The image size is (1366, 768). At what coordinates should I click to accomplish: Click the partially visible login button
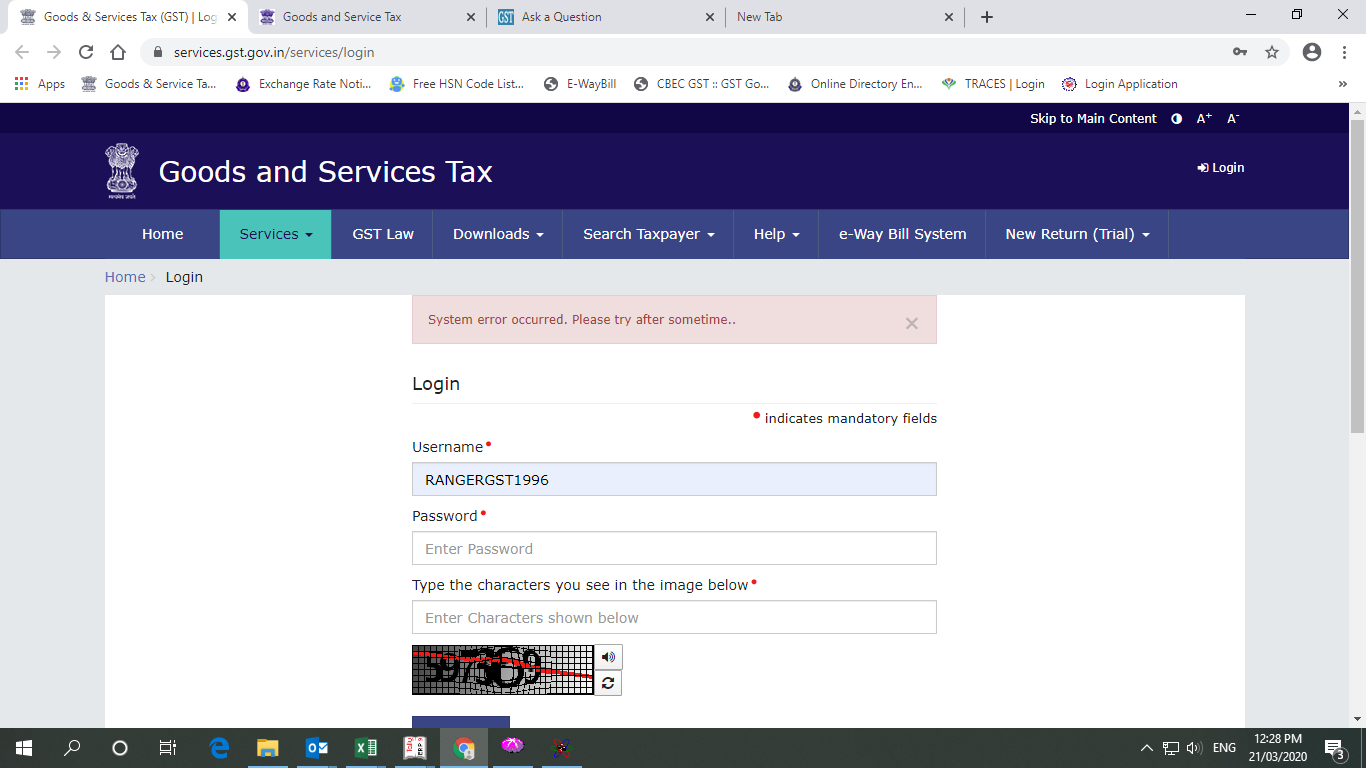[461, 722]
